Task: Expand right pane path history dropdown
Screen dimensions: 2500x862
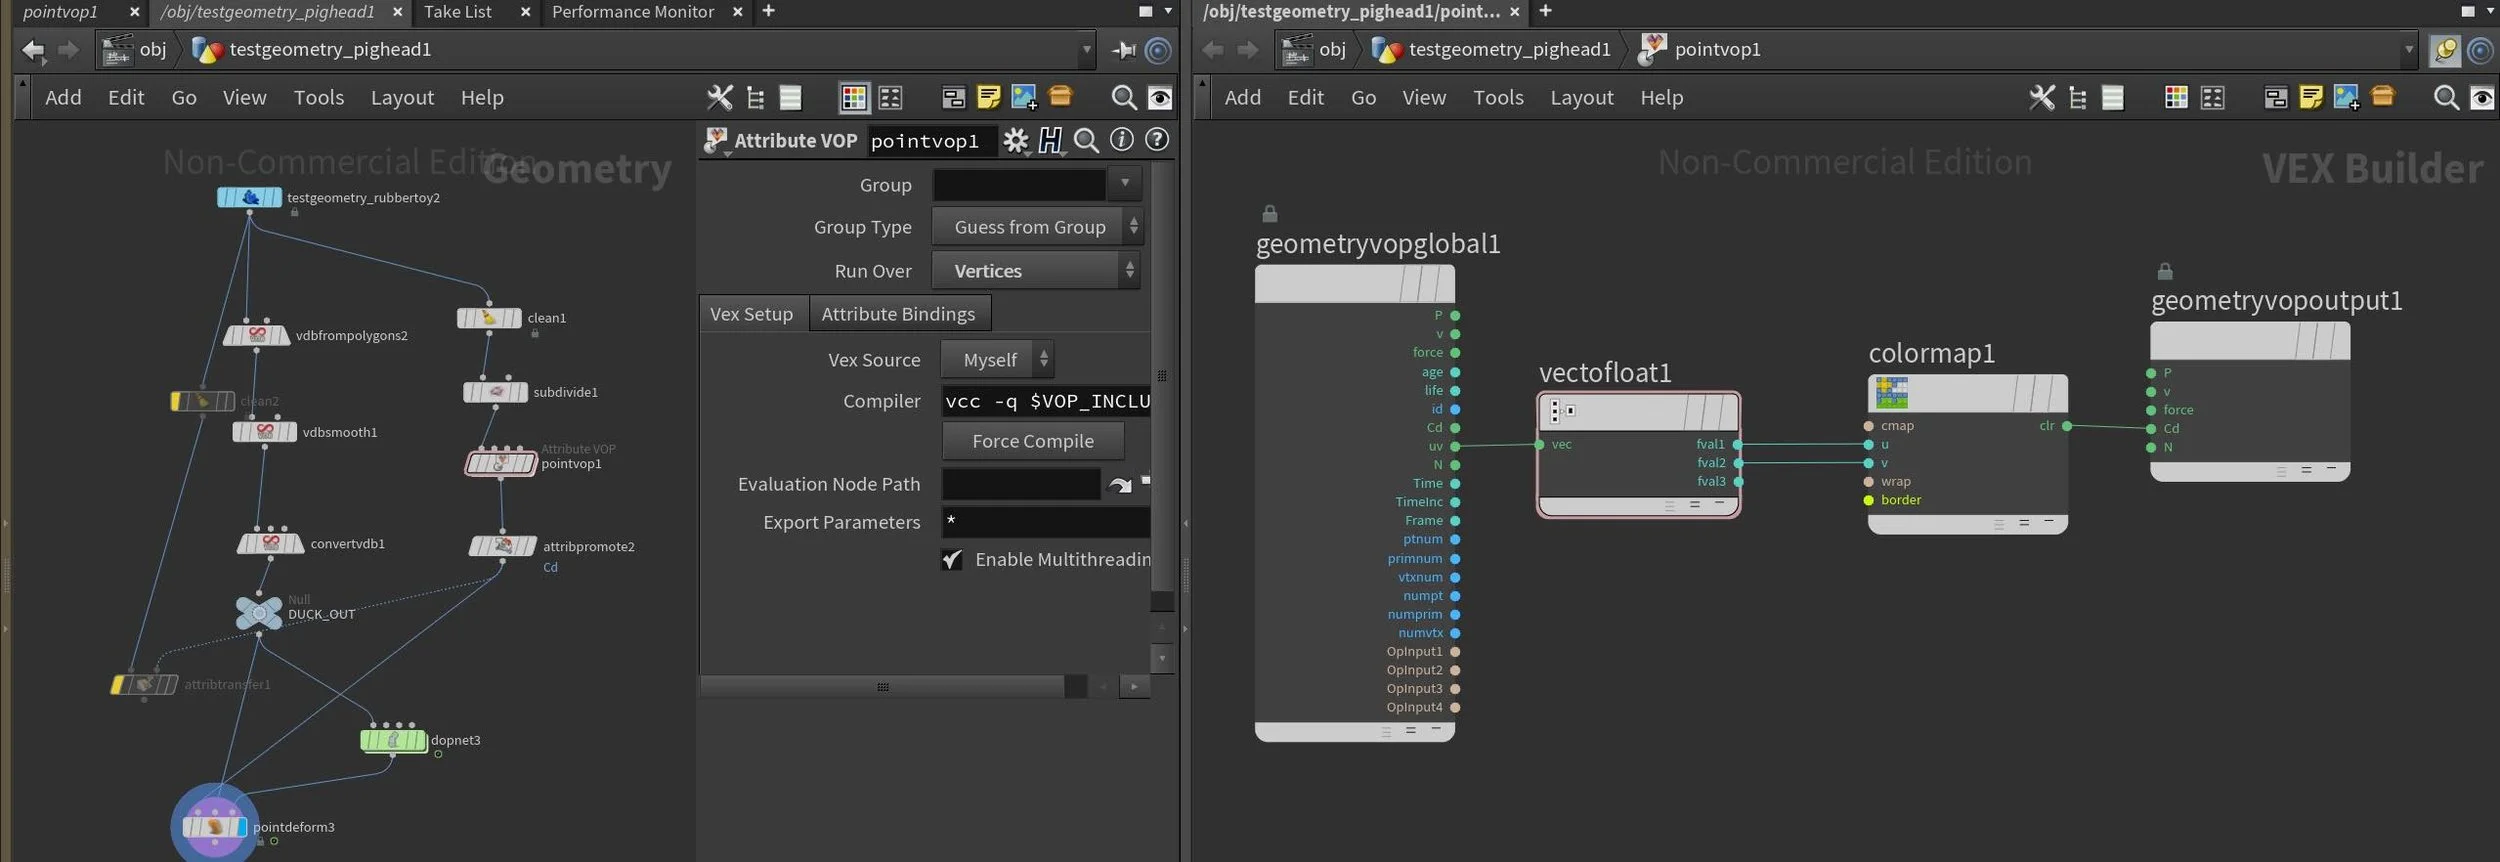Action: (2409, 49)
